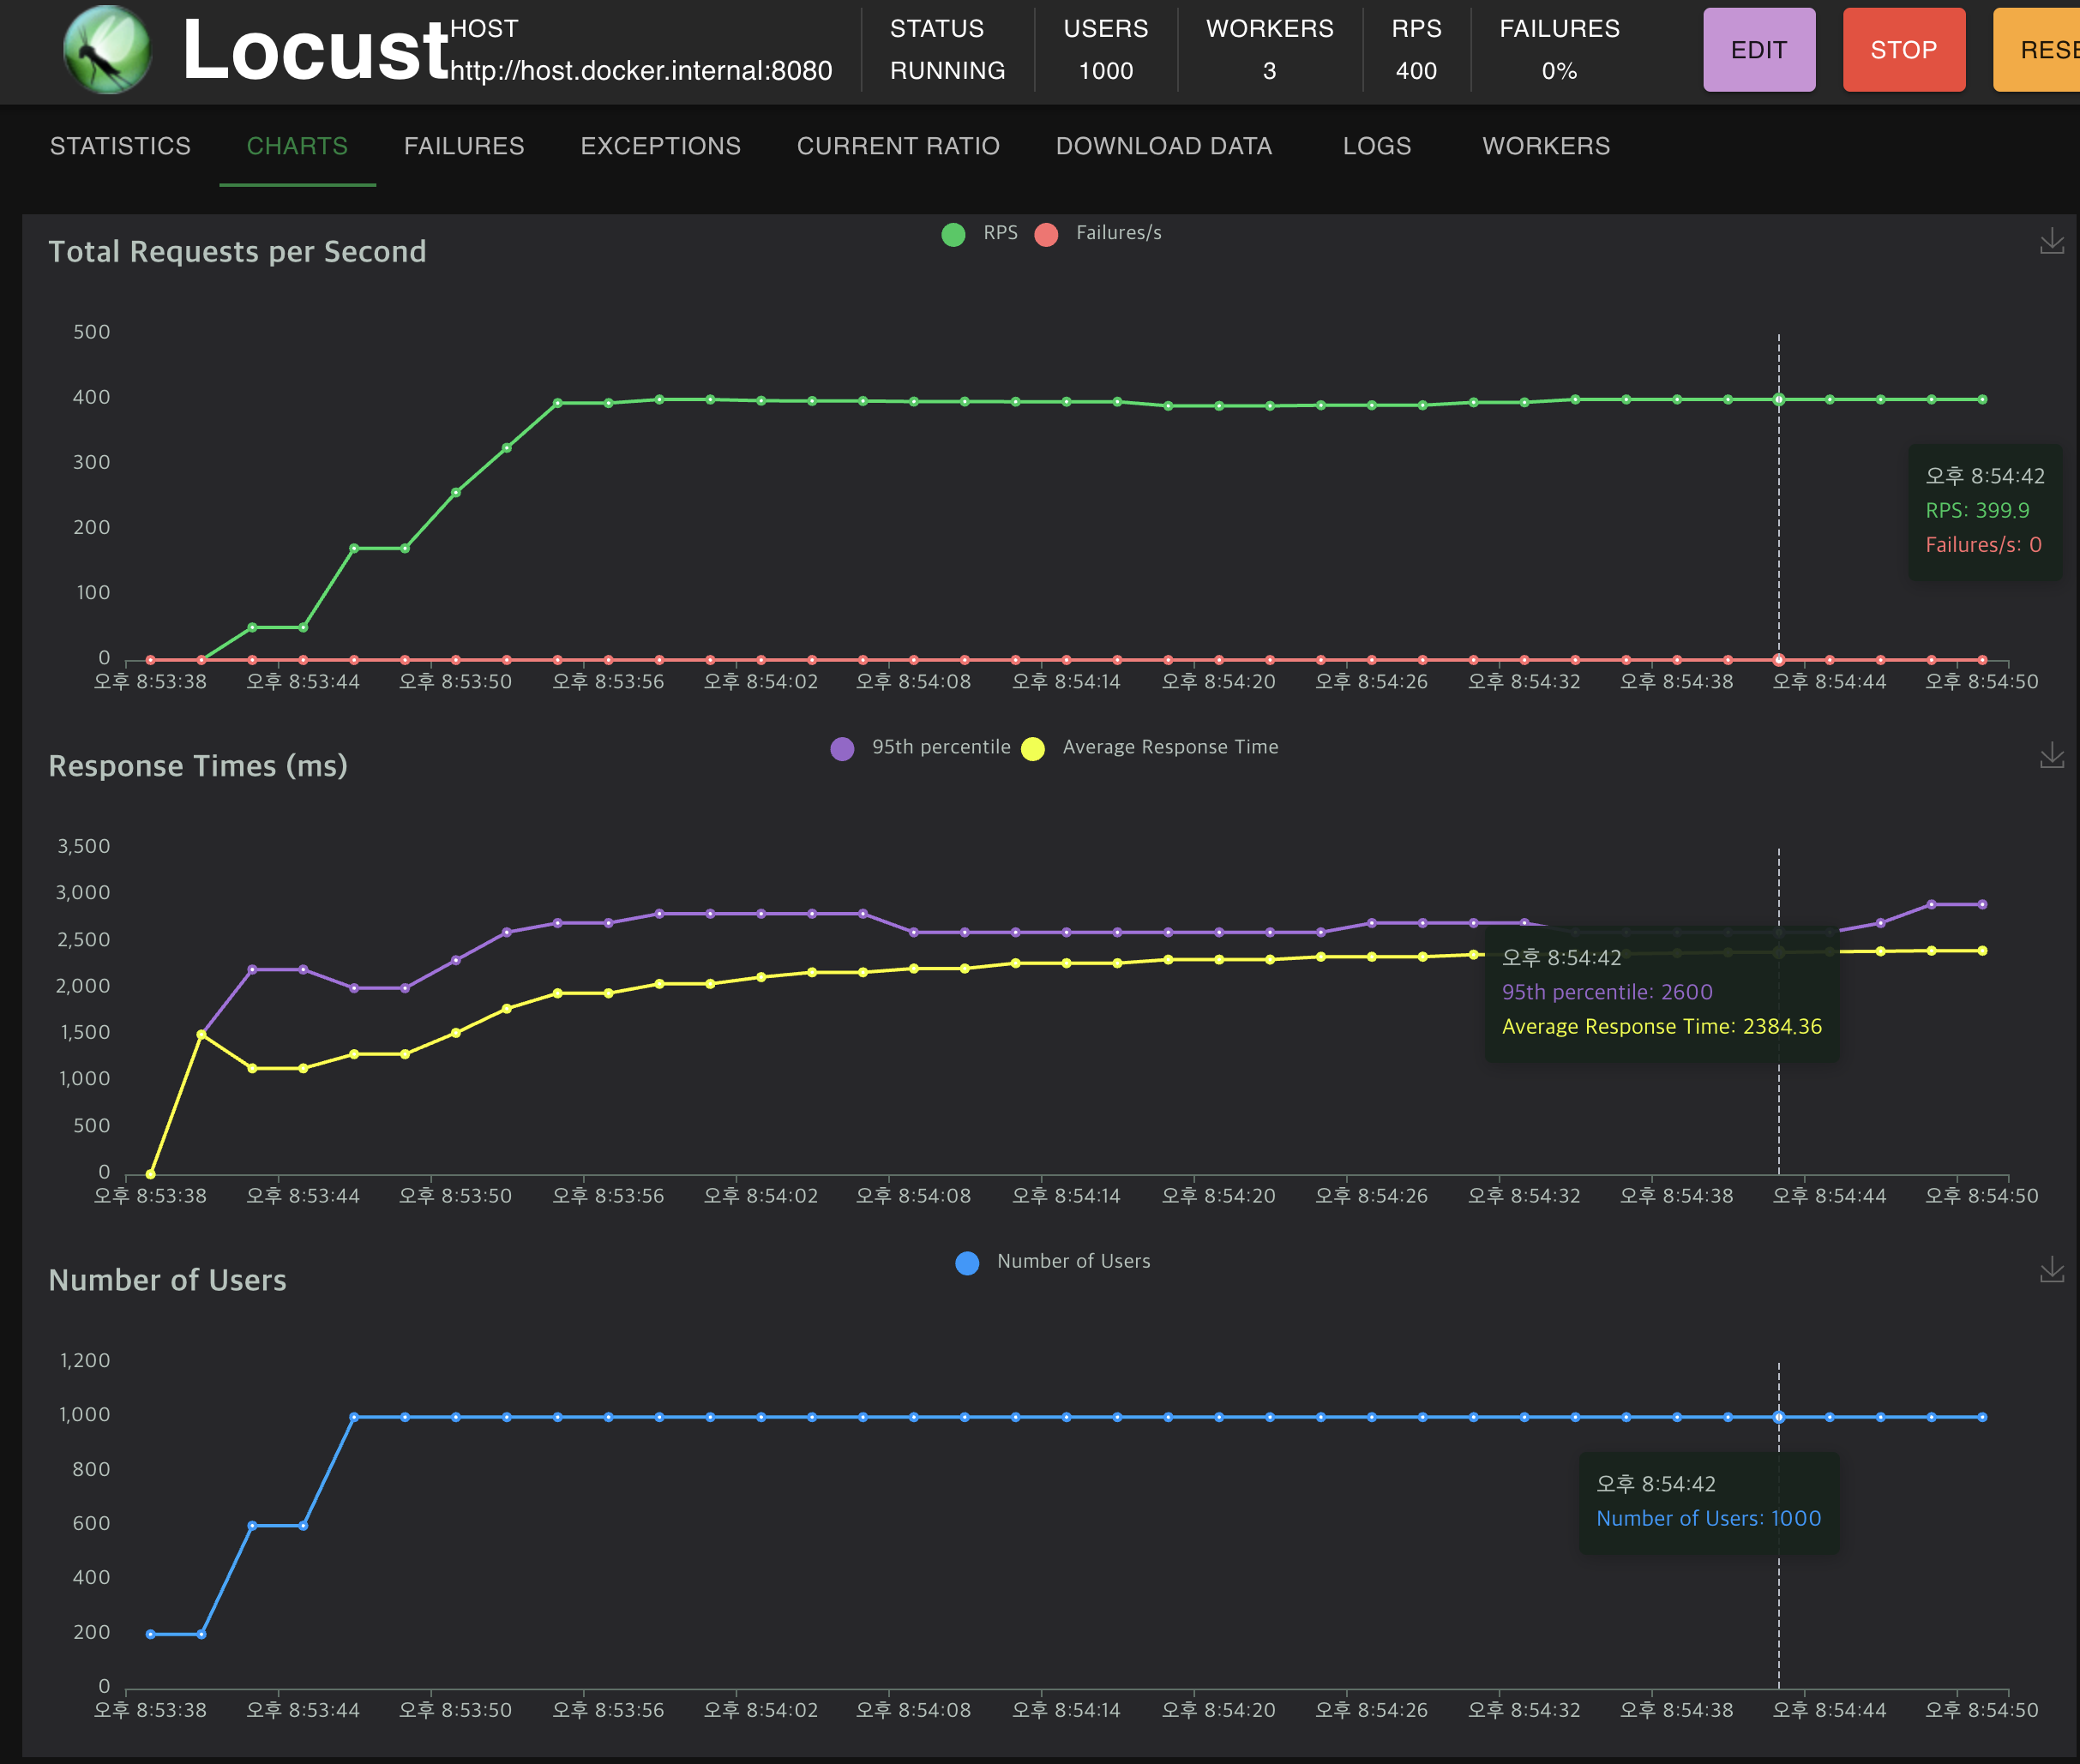Click the Locust logo icon

tap(107, 50)
